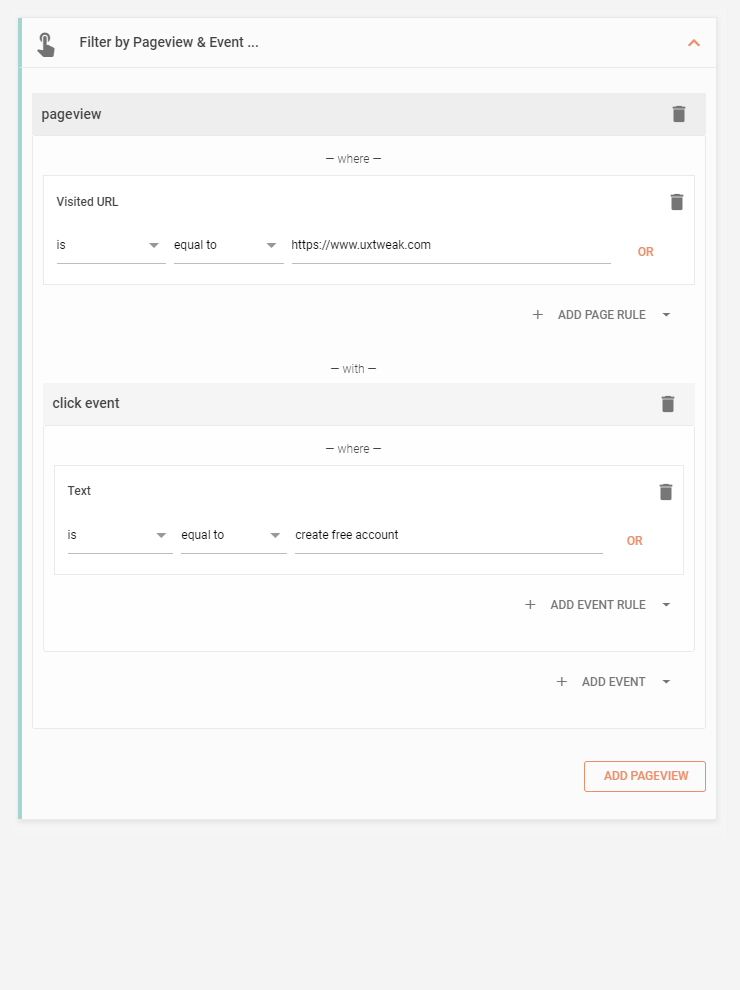Image resolution: width=740 pixels, height=990 pixels.
Task: Click the plus icon next to ADD EVENT RULE
Action: pos(530,605)
